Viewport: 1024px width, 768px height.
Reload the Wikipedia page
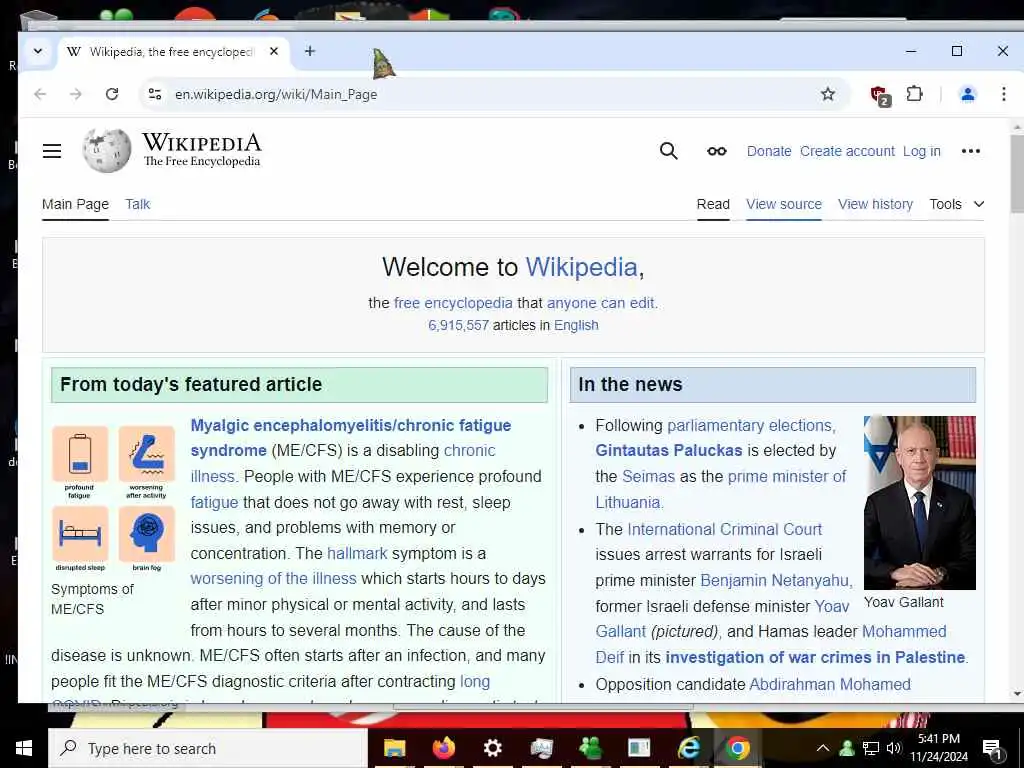click(112, 94)
